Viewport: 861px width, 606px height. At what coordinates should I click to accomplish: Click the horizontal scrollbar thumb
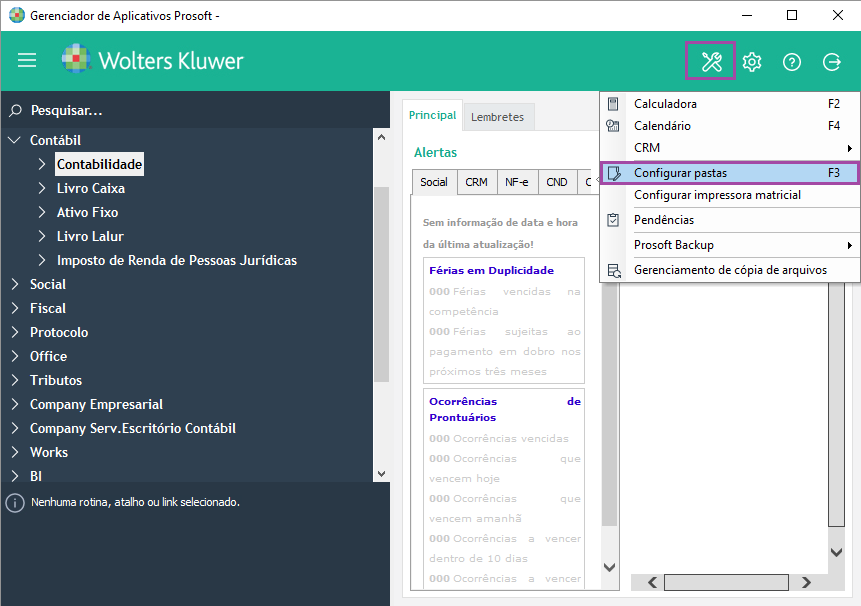coord(726,582)
